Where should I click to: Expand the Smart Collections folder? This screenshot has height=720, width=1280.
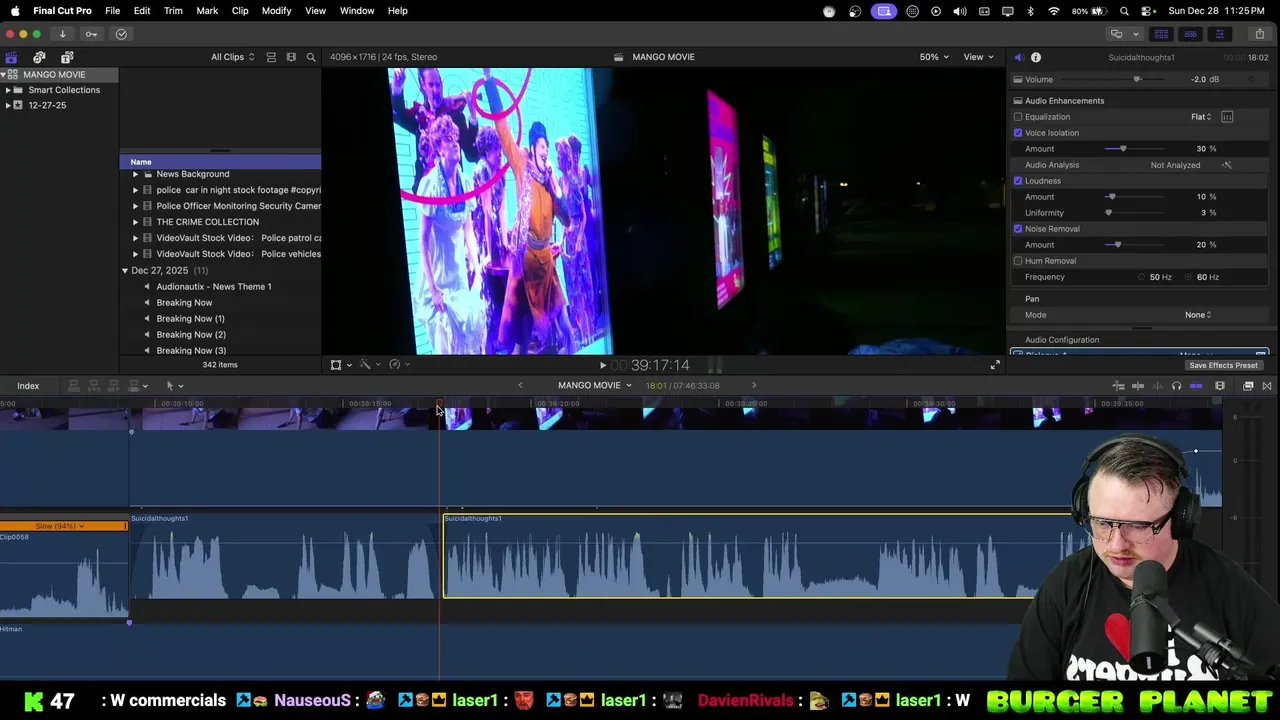click(8, 90)
